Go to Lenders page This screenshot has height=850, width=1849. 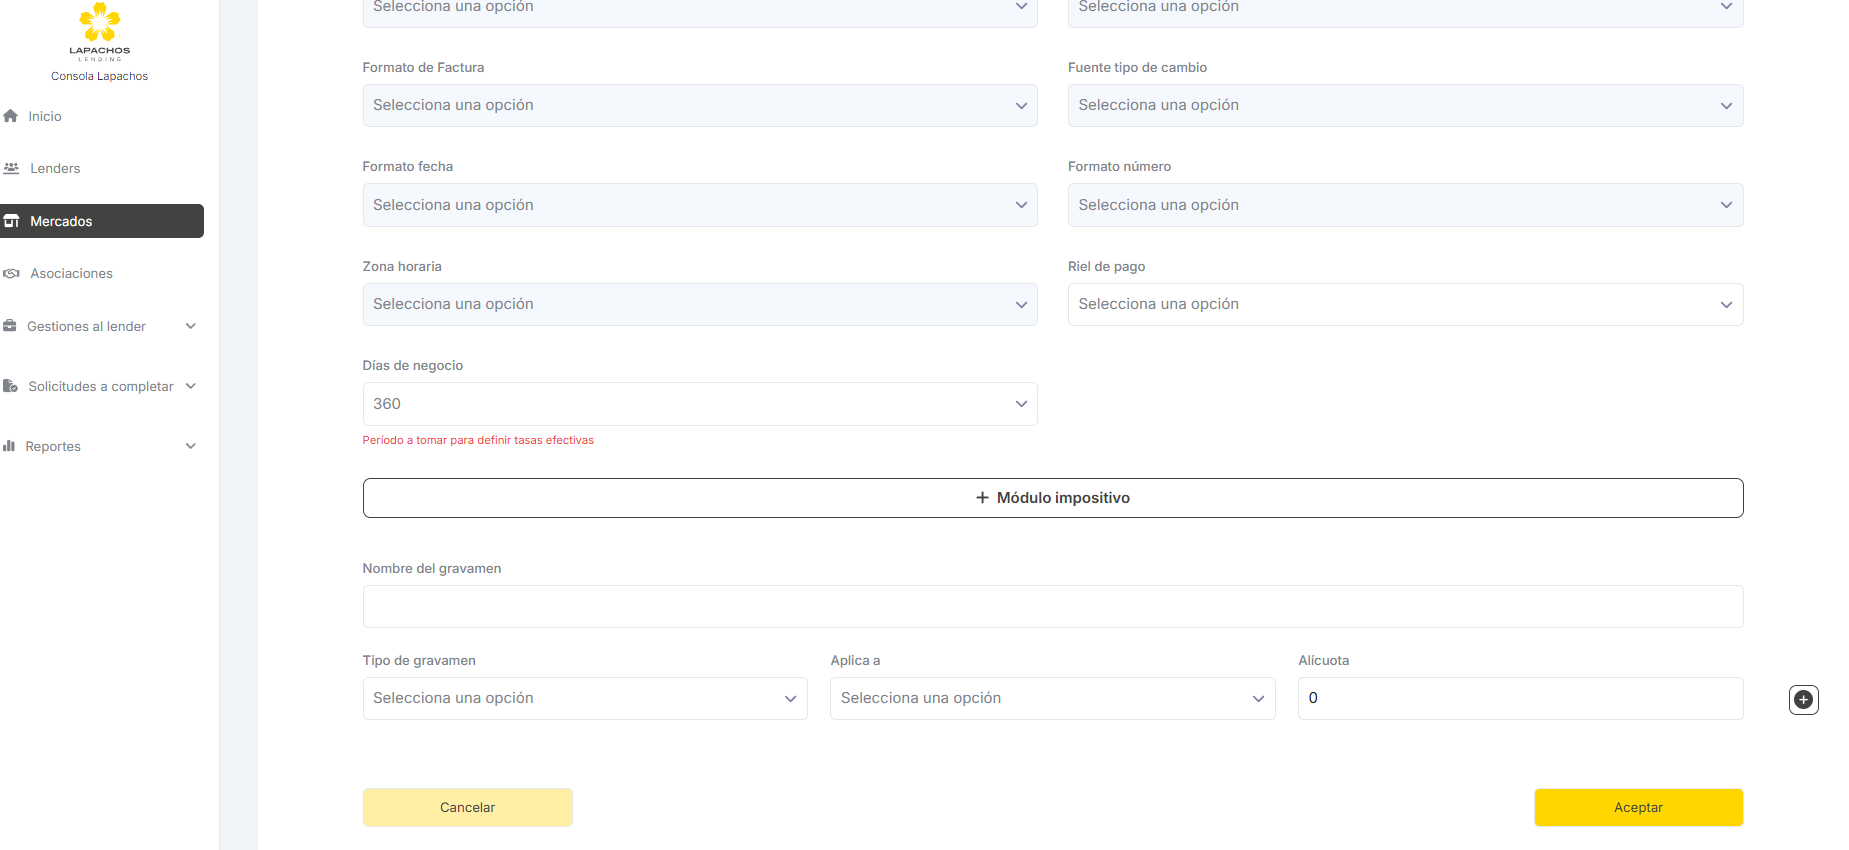55,168
